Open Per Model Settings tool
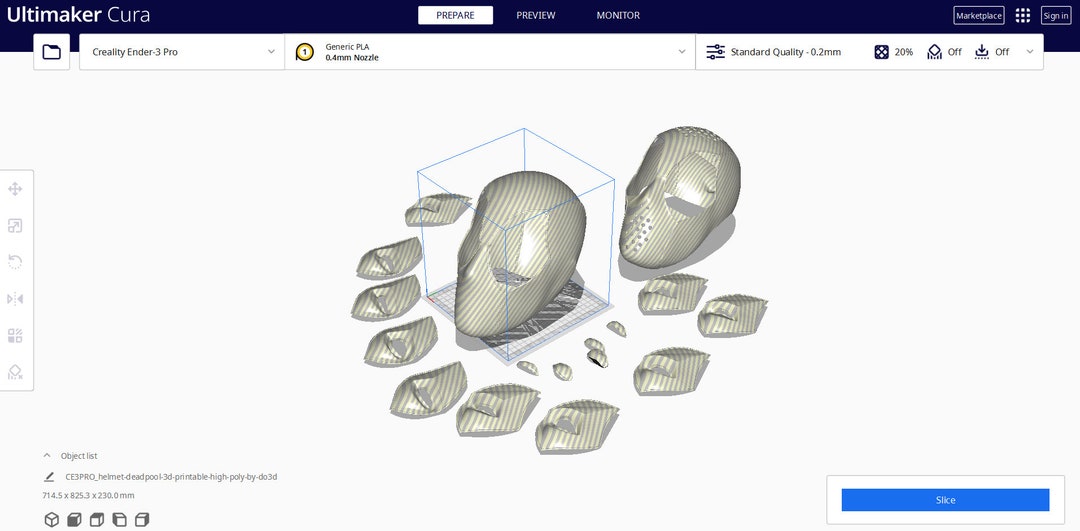This screenshot has height=531, width=1080. [15, 335]
